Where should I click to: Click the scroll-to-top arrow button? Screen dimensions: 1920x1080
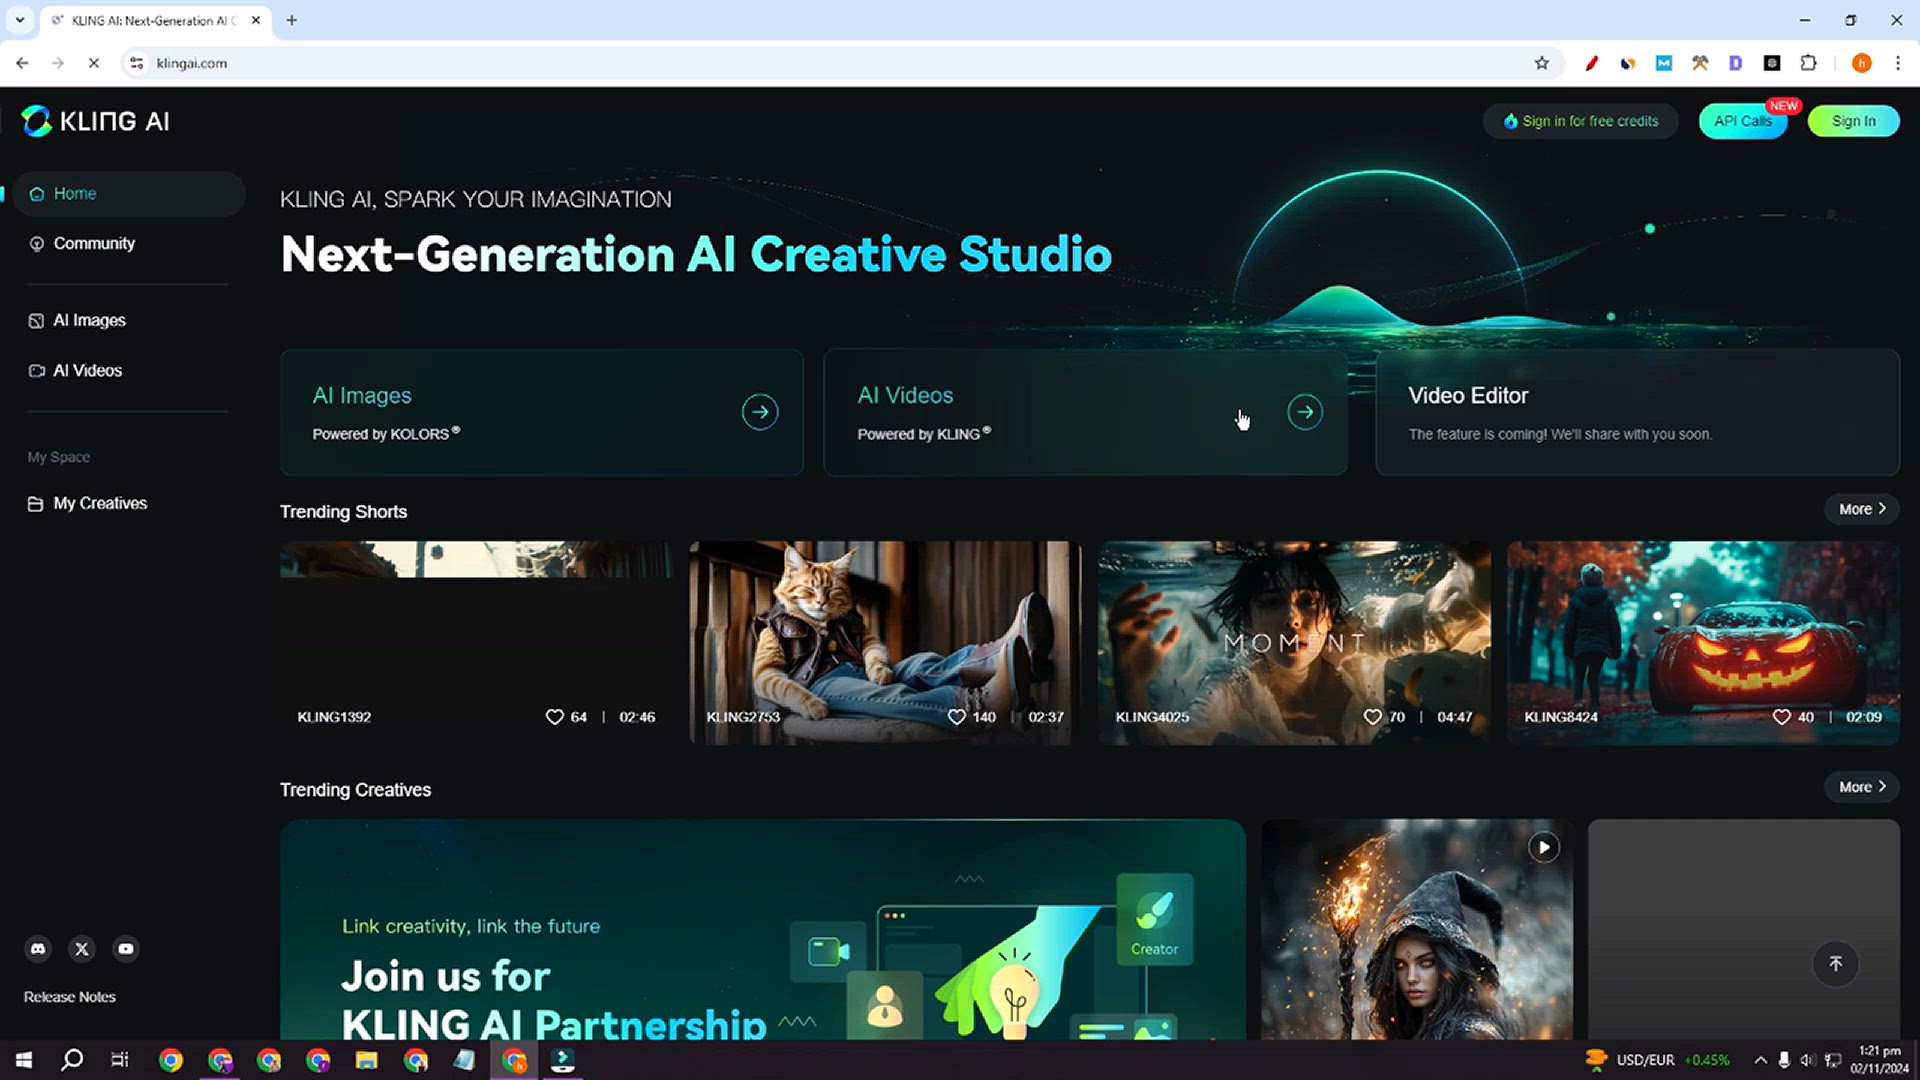(1835, 964)
